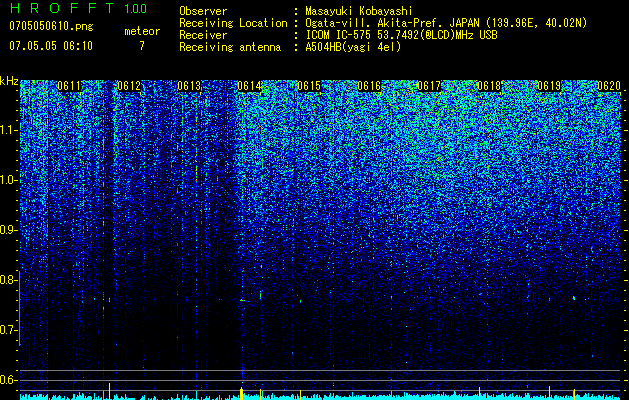Click the yellow meteor marker just before 0612

pyautogui.click(x=109, y=391)
